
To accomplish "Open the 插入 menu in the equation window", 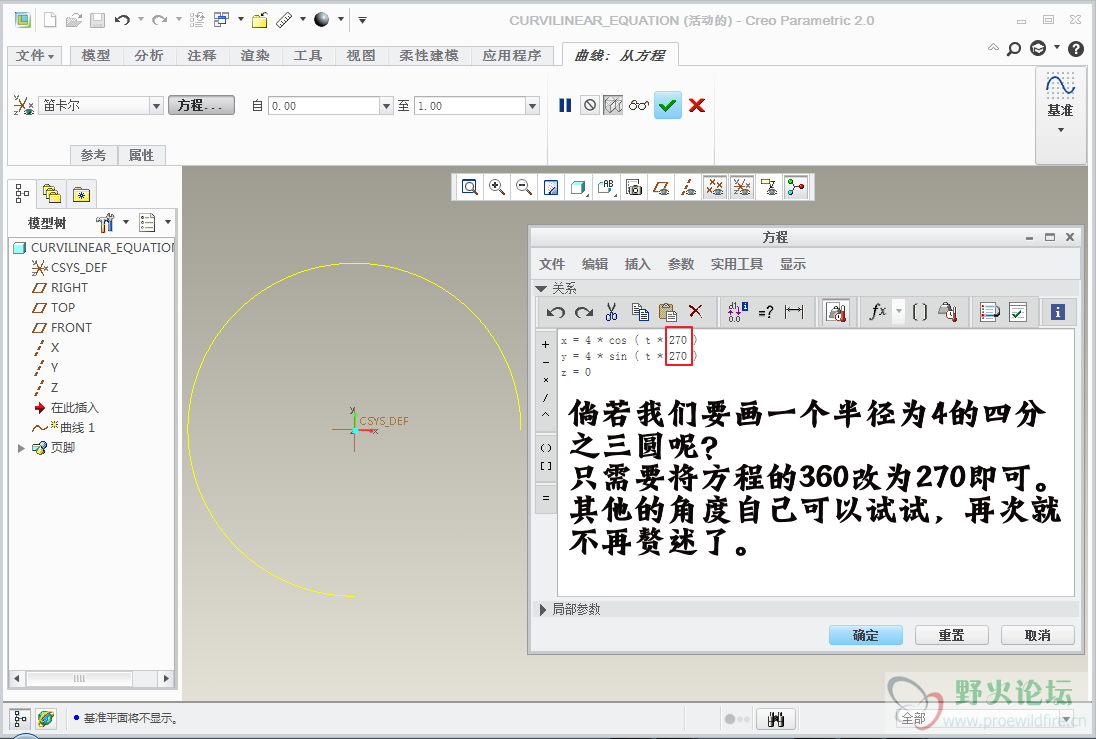I will click(637, 264).
